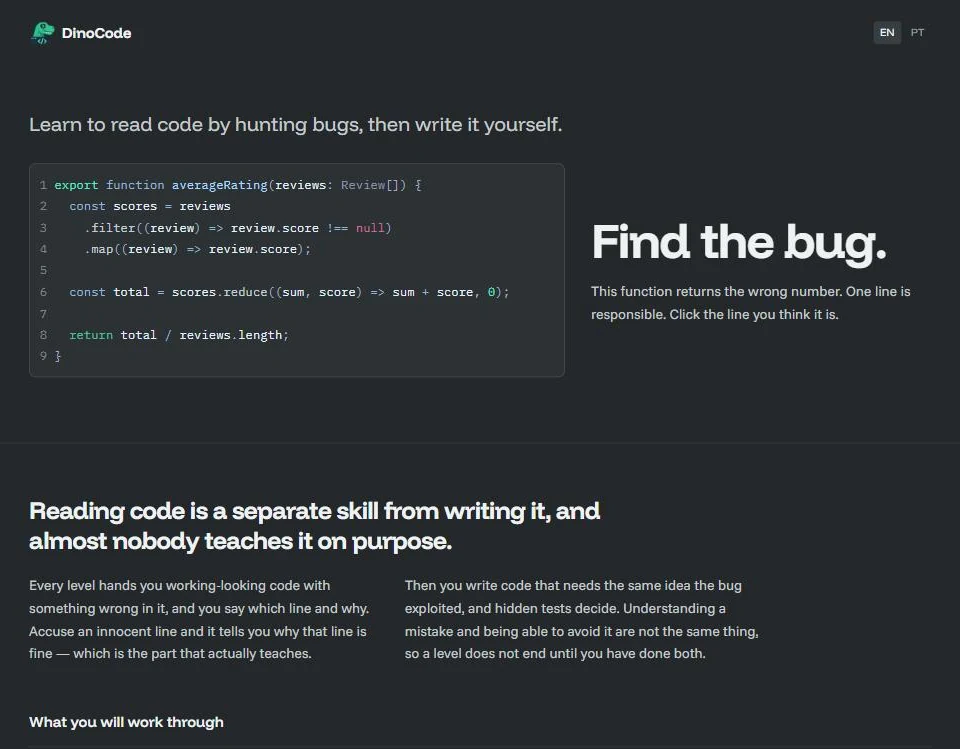The height and width of the screenshot is (749, 960).
Task: Switch language to PT
Action: 917,32
